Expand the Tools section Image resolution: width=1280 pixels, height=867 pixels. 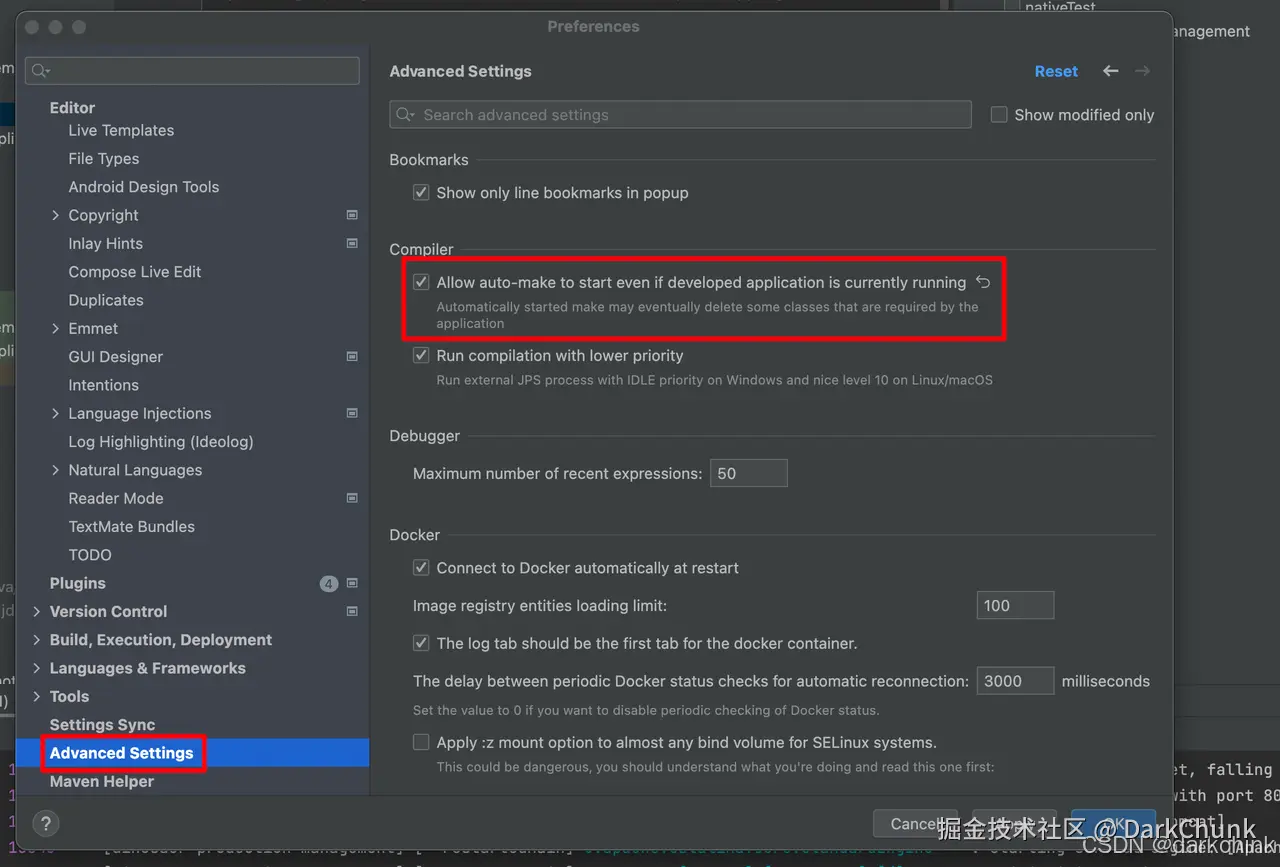37,696
